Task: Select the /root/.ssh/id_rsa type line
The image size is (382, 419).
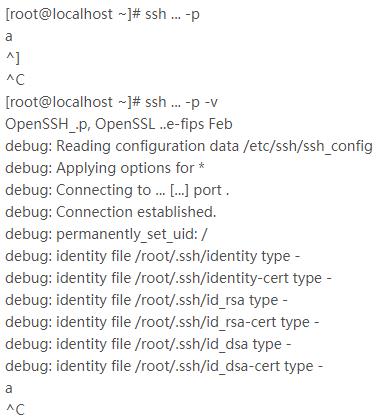Action: [x=146, y=300]
